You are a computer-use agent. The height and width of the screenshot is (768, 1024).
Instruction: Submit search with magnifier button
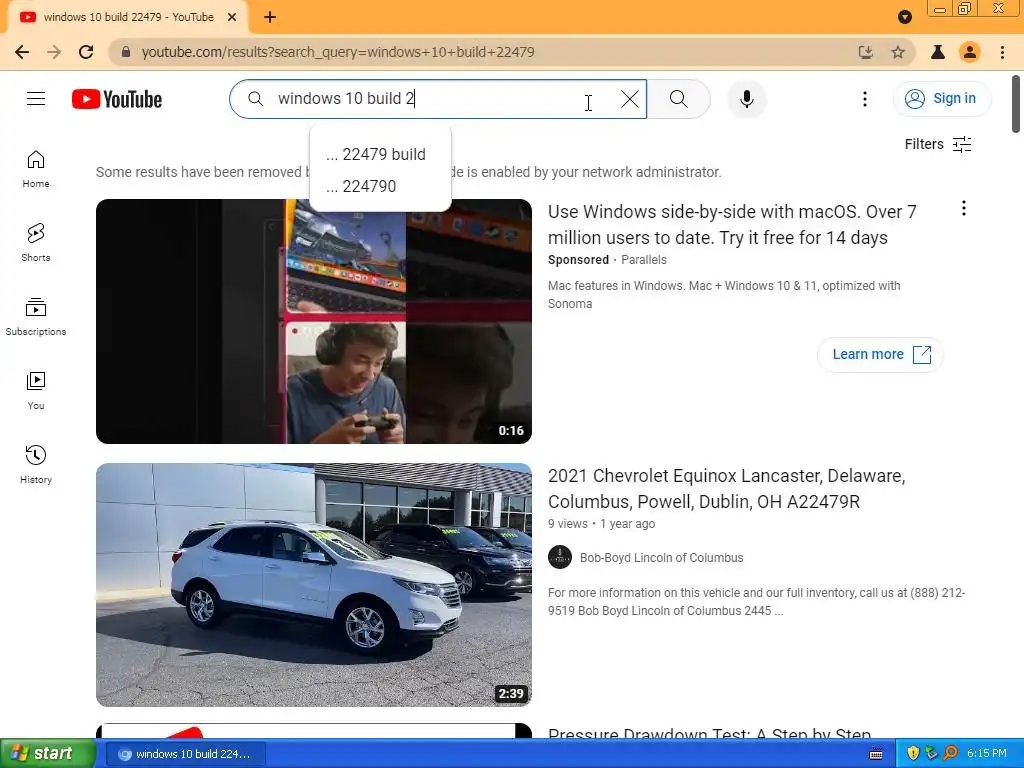click(679, 99)
